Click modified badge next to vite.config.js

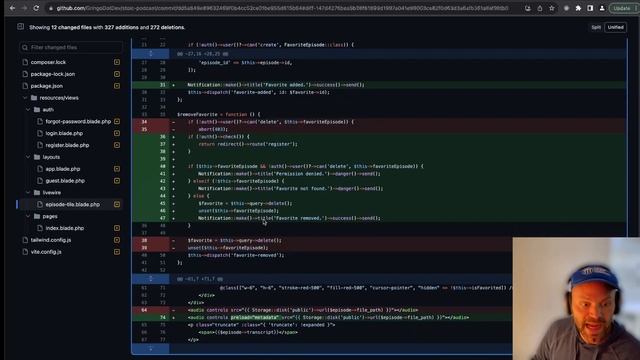point(117,251)
